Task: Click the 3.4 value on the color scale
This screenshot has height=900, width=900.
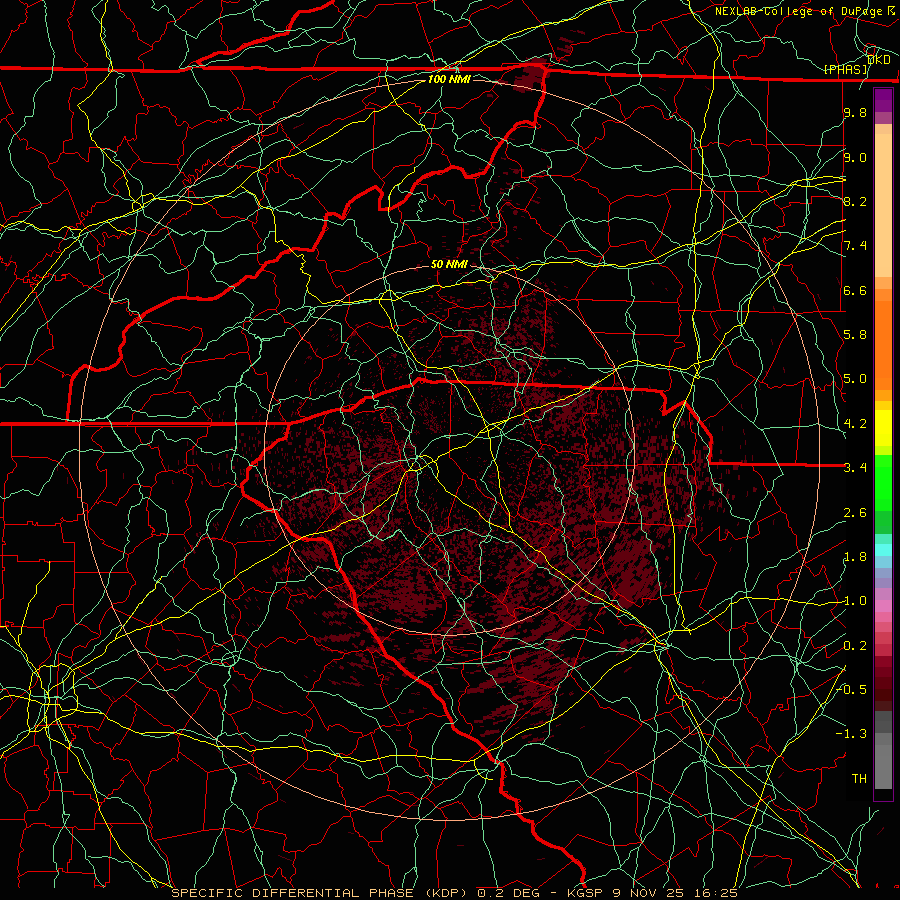Action: click(x=855, y=468)
